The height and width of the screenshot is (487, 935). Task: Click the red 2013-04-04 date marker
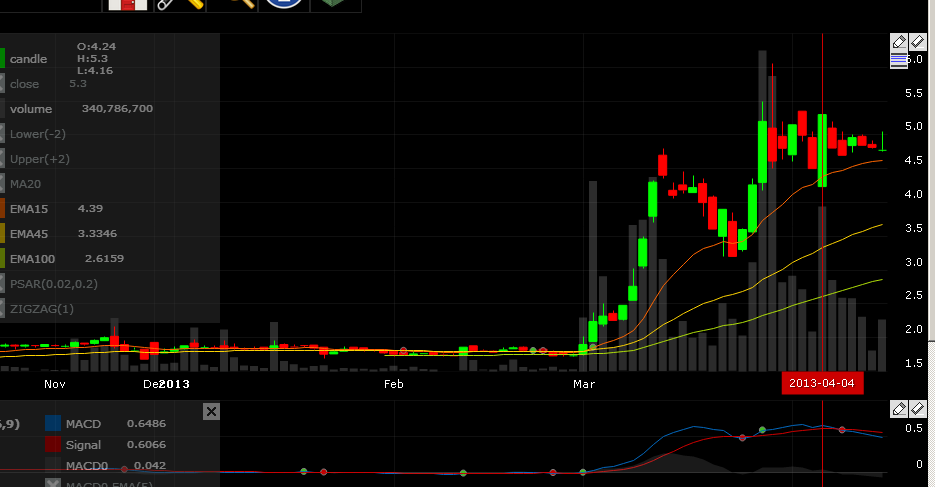pos(822,383)
